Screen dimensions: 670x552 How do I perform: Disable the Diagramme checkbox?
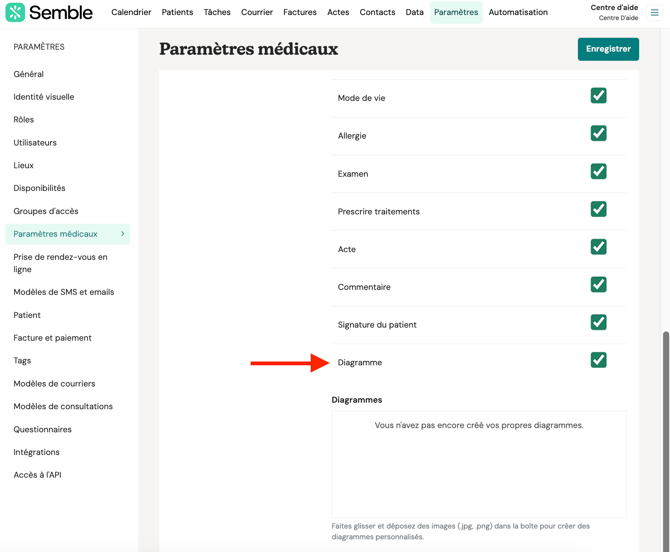click(598, 360)
